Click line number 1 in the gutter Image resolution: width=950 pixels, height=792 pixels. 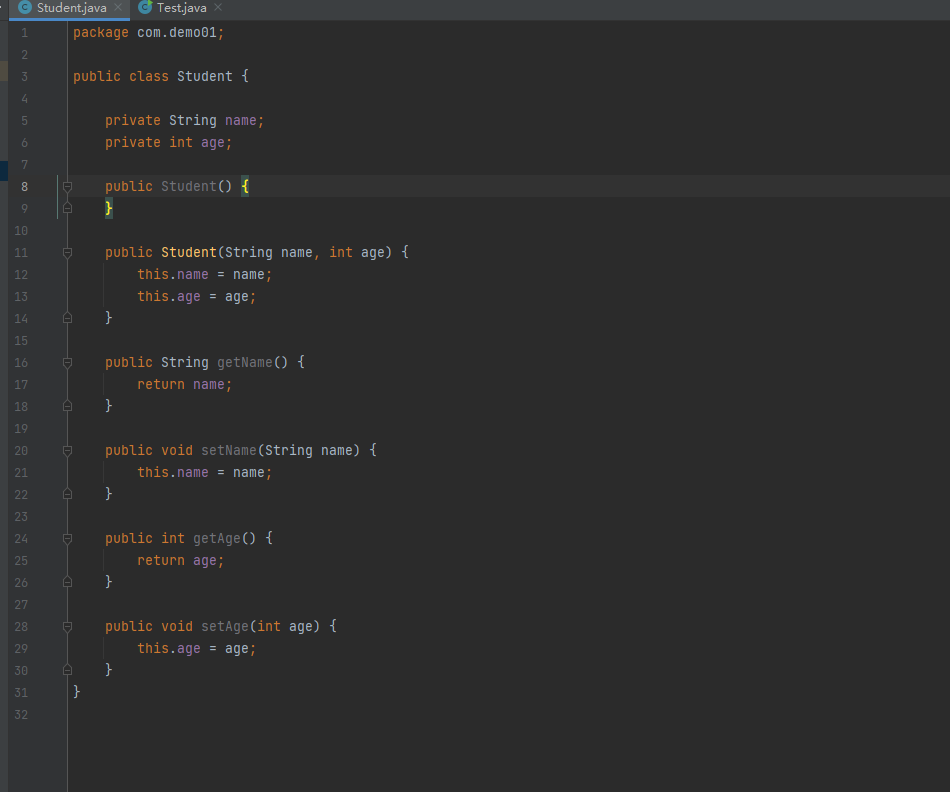coord(24,33)
